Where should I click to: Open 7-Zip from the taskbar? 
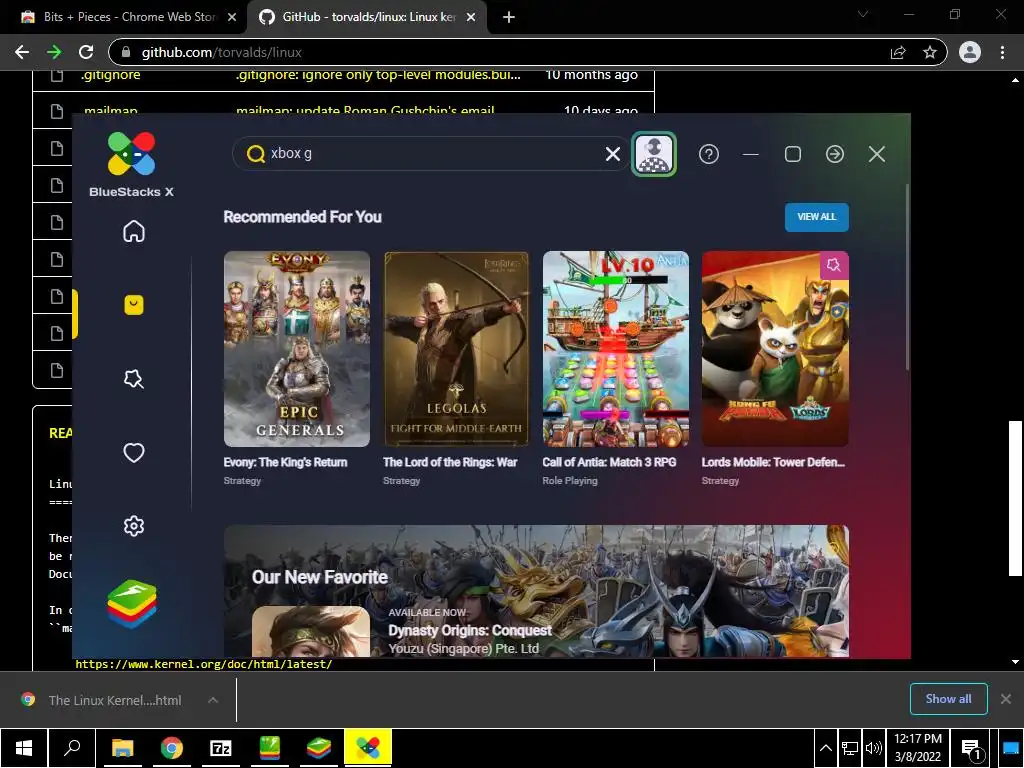pyautogui.click(x=220, y=748)
